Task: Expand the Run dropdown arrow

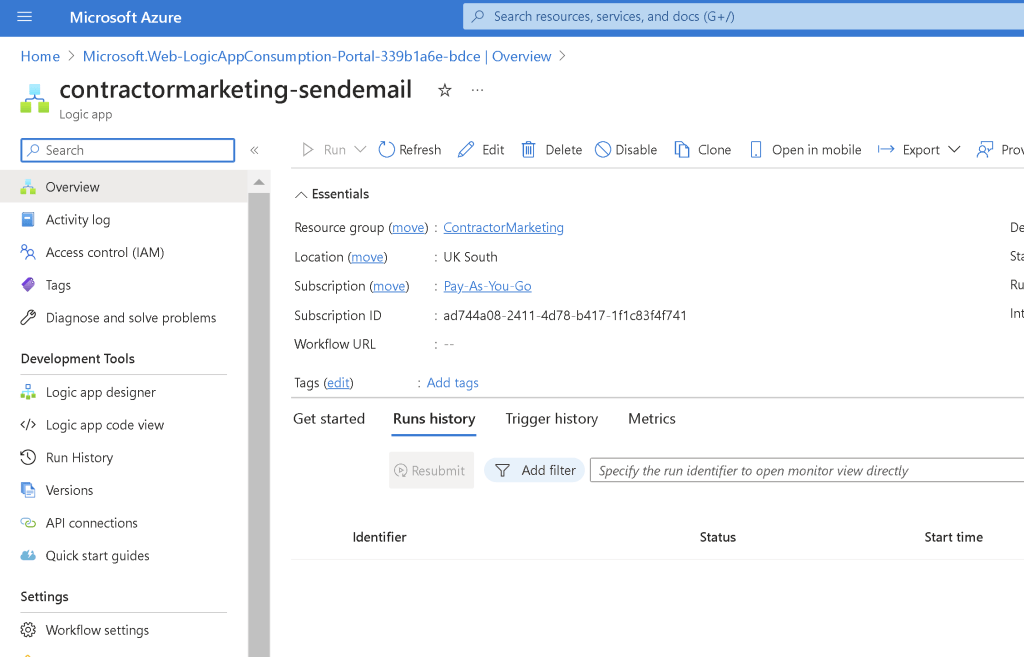Action: point(360,150)
